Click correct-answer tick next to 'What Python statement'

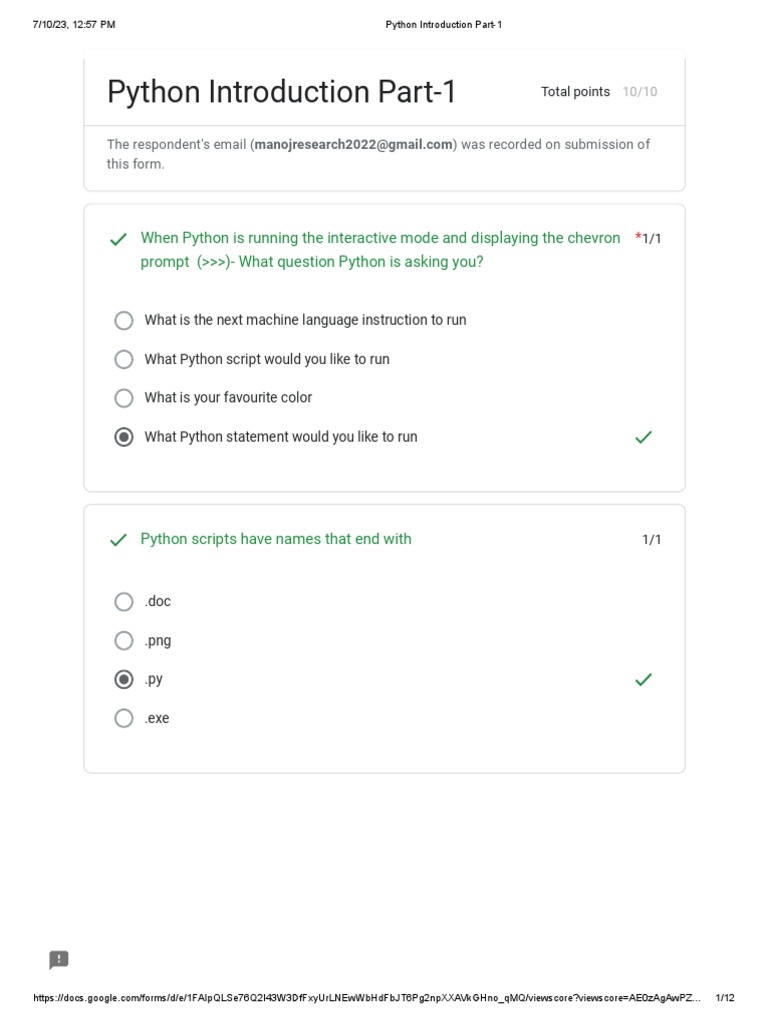pos(644,437)
